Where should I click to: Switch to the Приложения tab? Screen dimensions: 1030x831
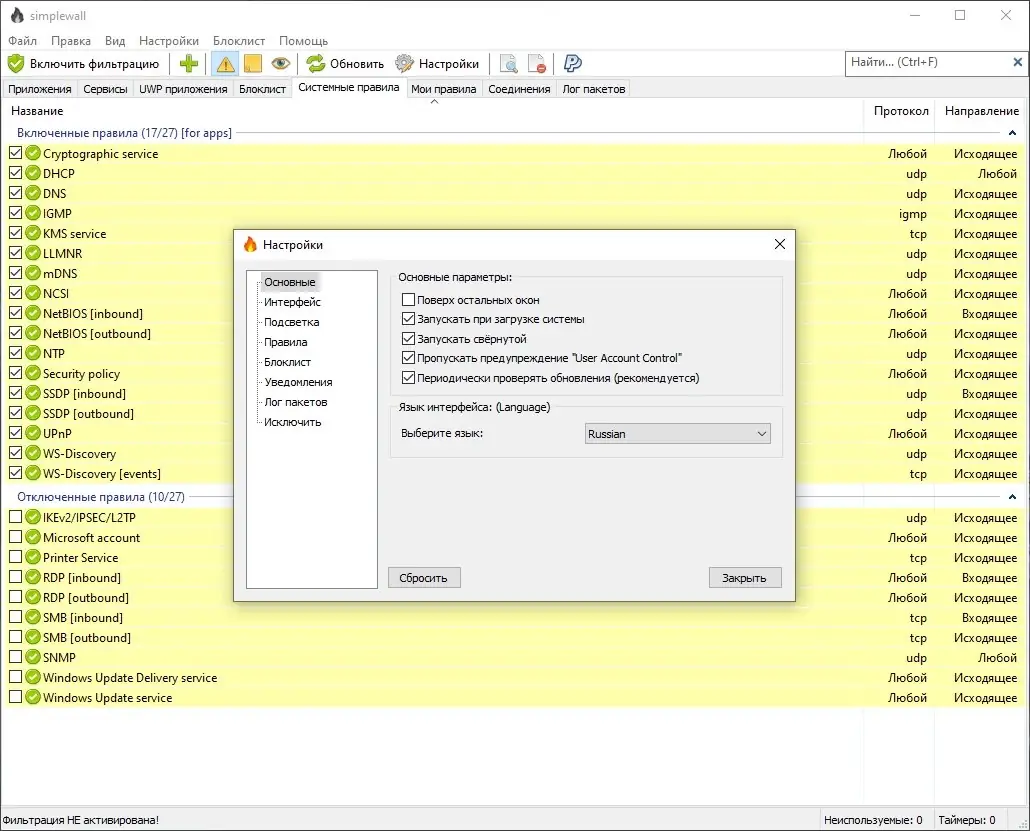(x=39, y=89)
